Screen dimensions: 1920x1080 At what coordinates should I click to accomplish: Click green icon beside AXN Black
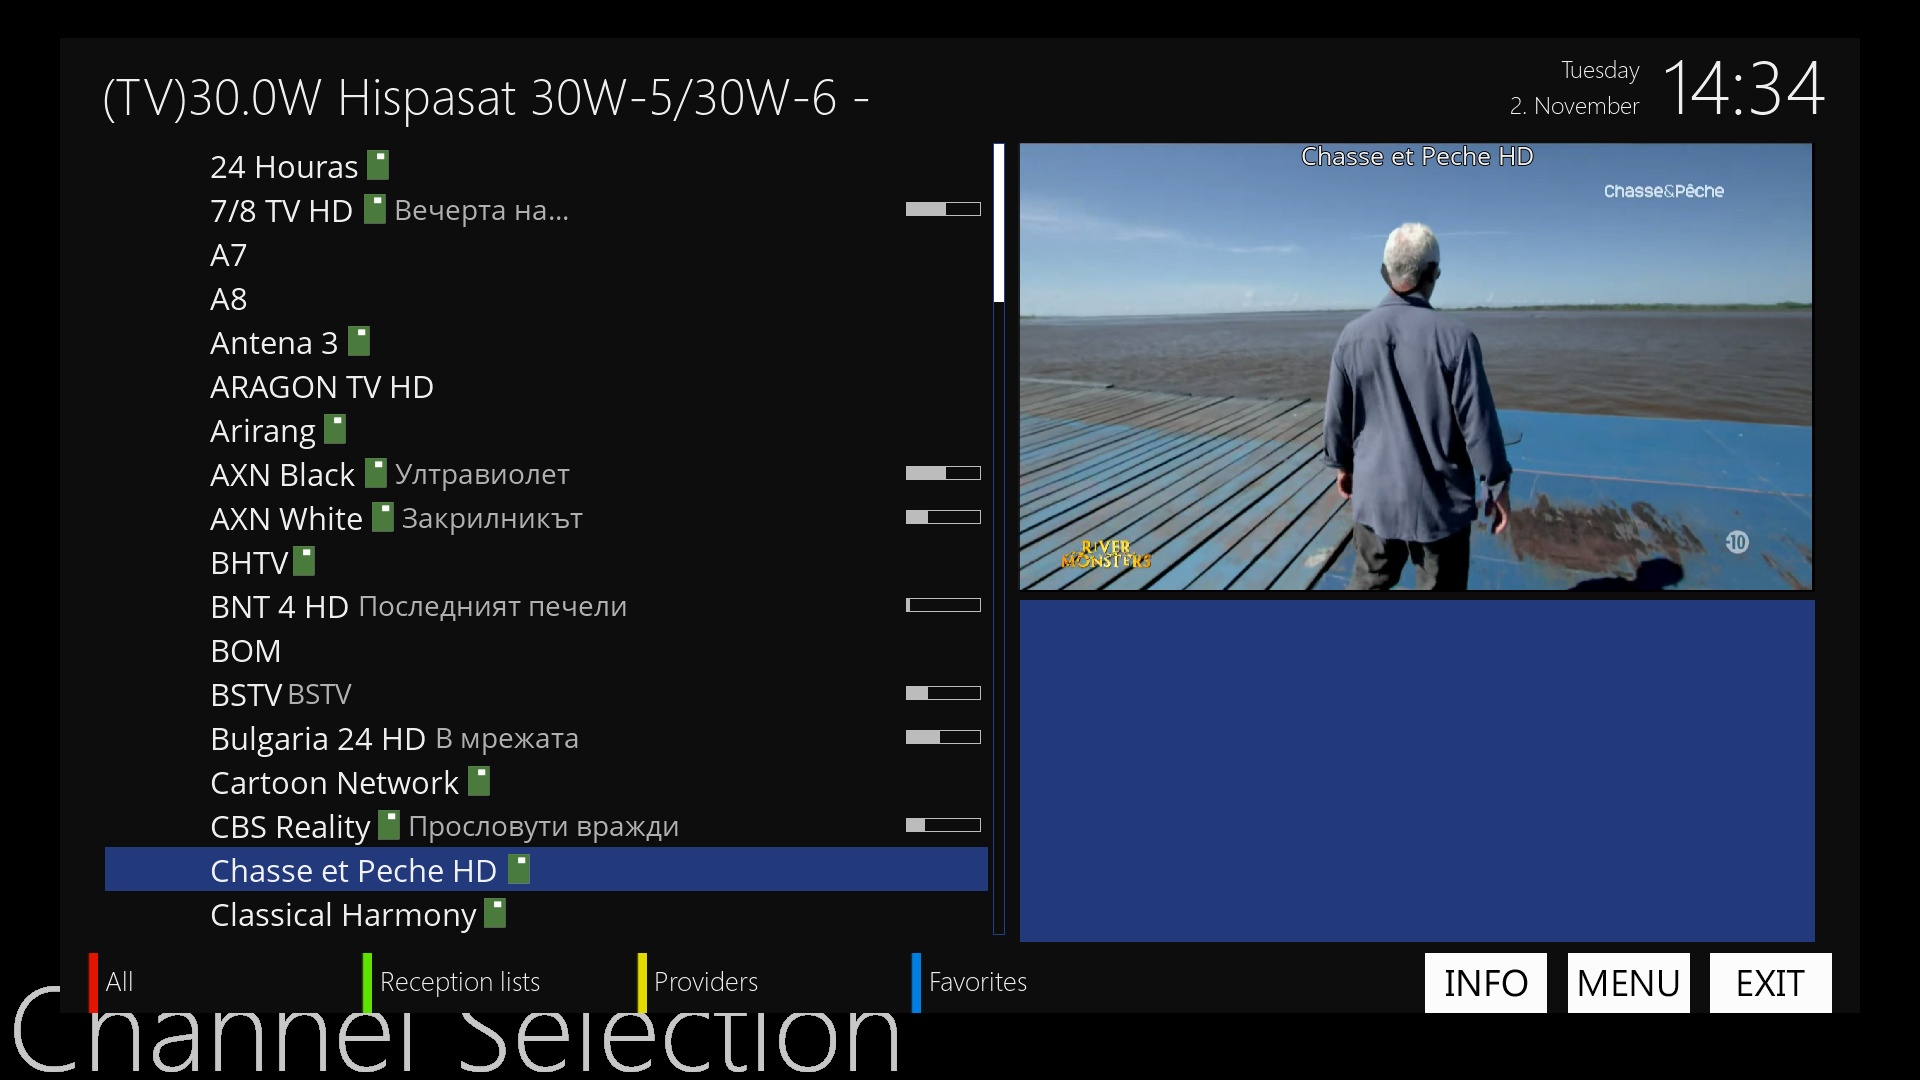[375, 473]
